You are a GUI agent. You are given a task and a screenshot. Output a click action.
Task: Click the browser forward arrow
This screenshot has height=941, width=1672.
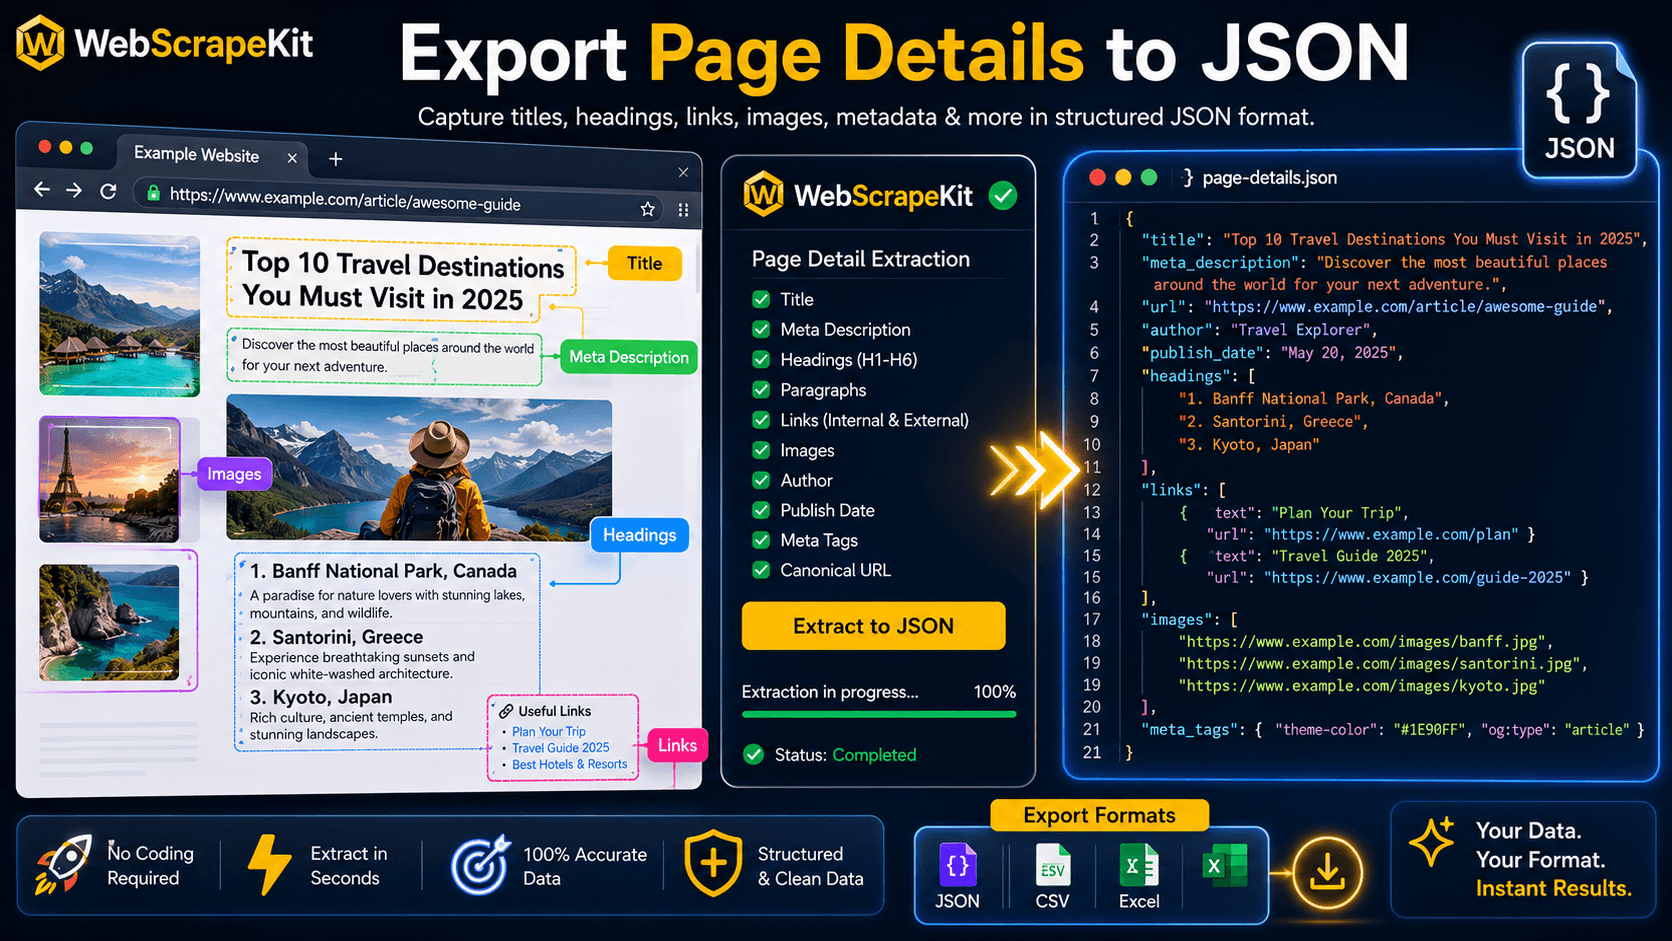(74, 190)
